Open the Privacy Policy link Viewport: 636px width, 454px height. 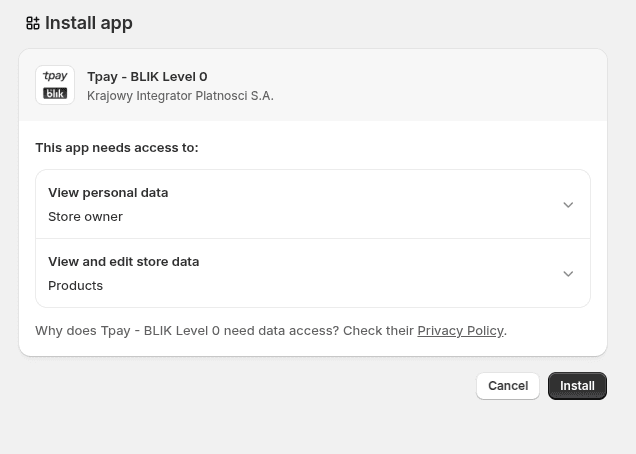click(460, 330)
